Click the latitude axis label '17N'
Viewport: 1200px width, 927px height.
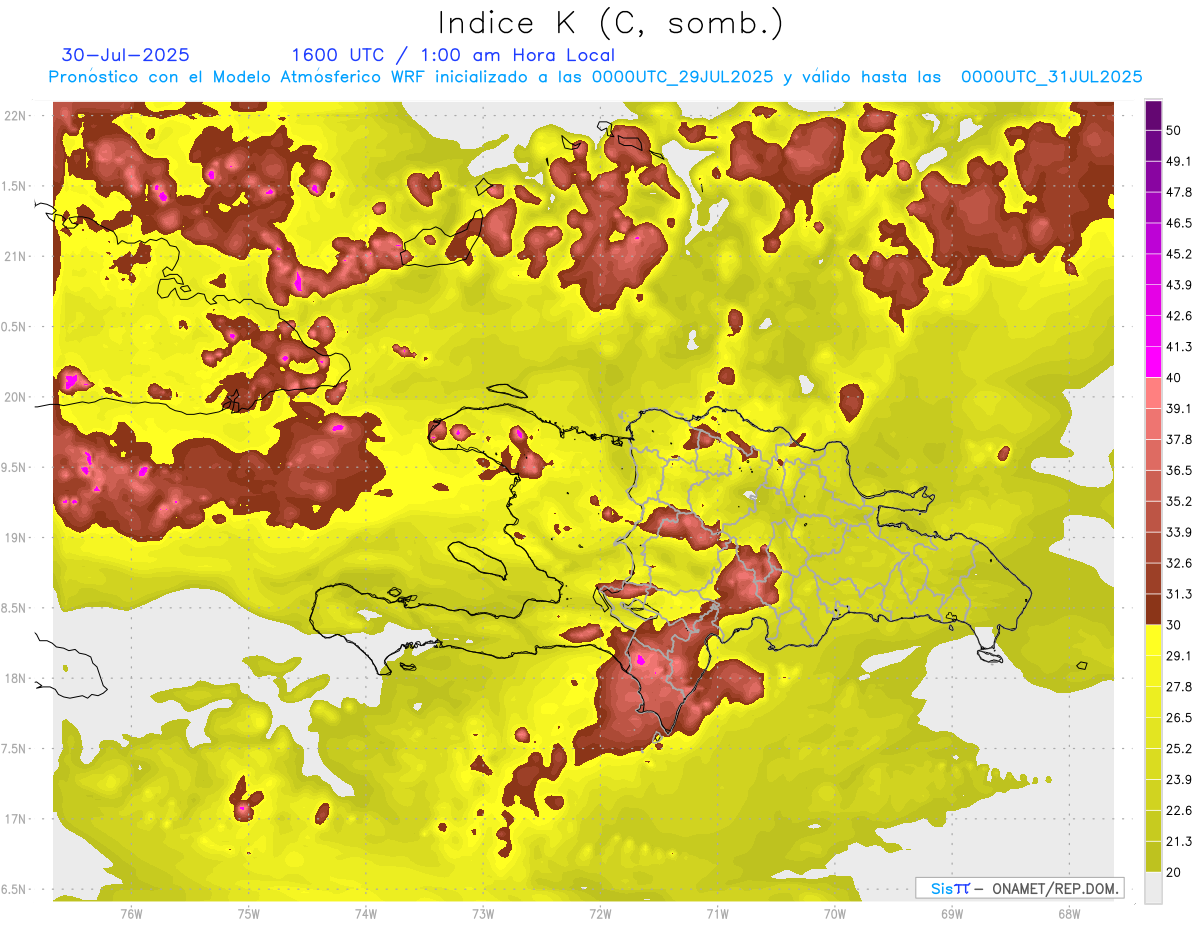[17, 819]
